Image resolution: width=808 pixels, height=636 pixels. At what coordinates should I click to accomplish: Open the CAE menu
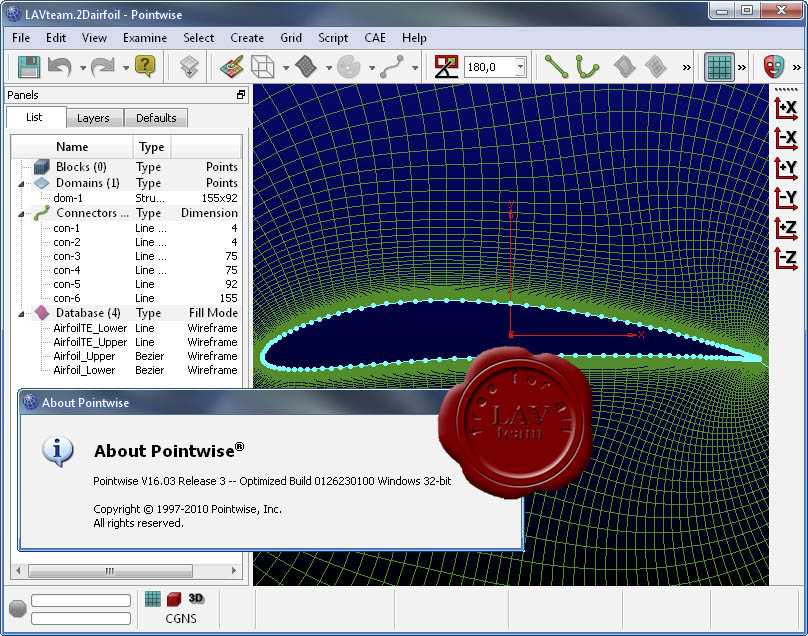pyautogui.click(x=375, y=38)
